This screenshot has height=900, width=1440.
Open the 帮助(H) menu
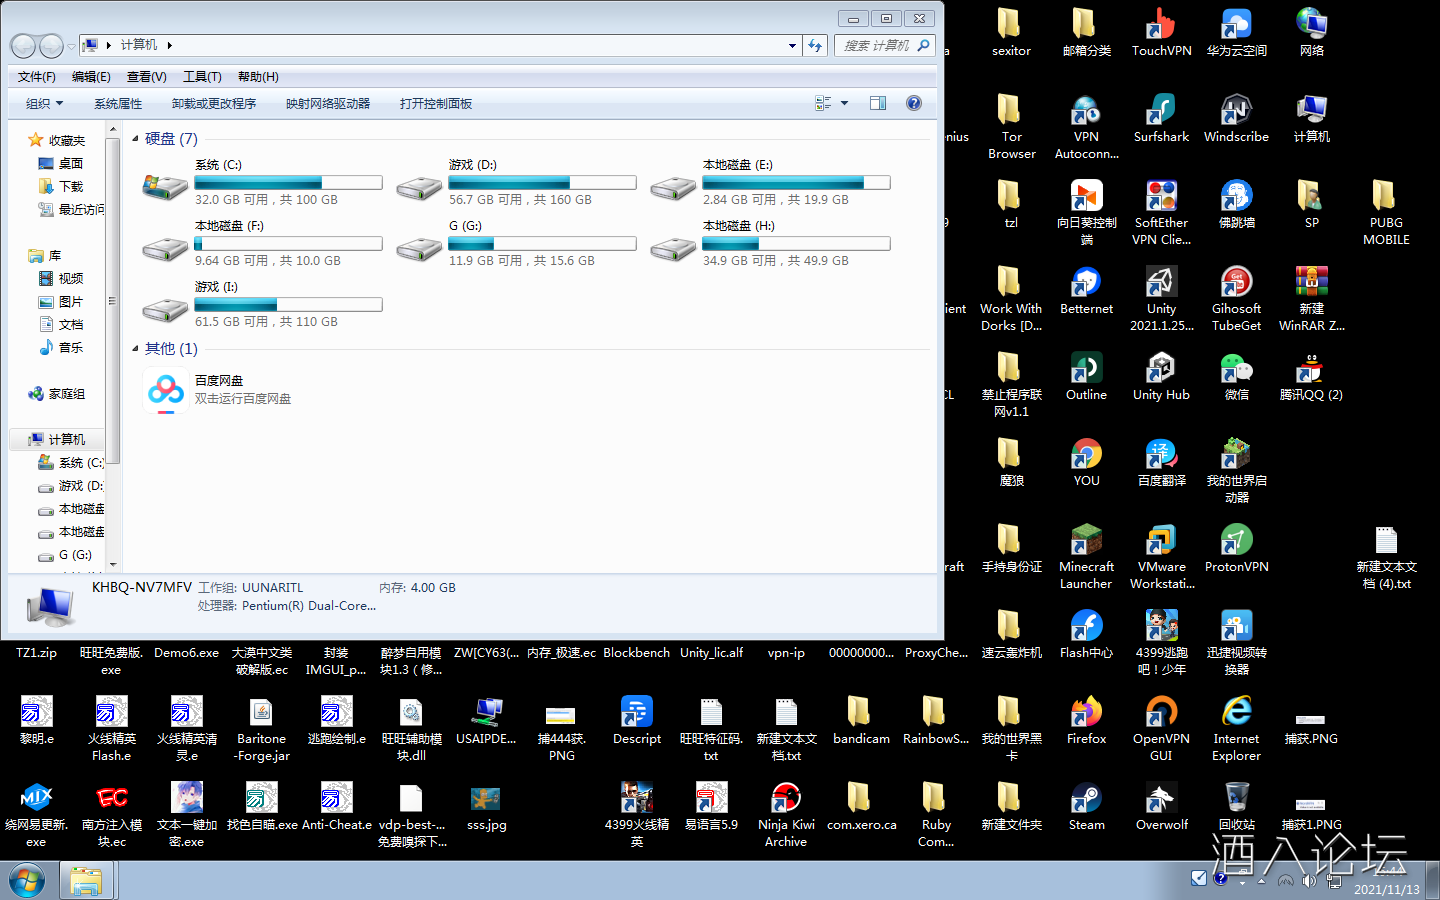[258, 77]
